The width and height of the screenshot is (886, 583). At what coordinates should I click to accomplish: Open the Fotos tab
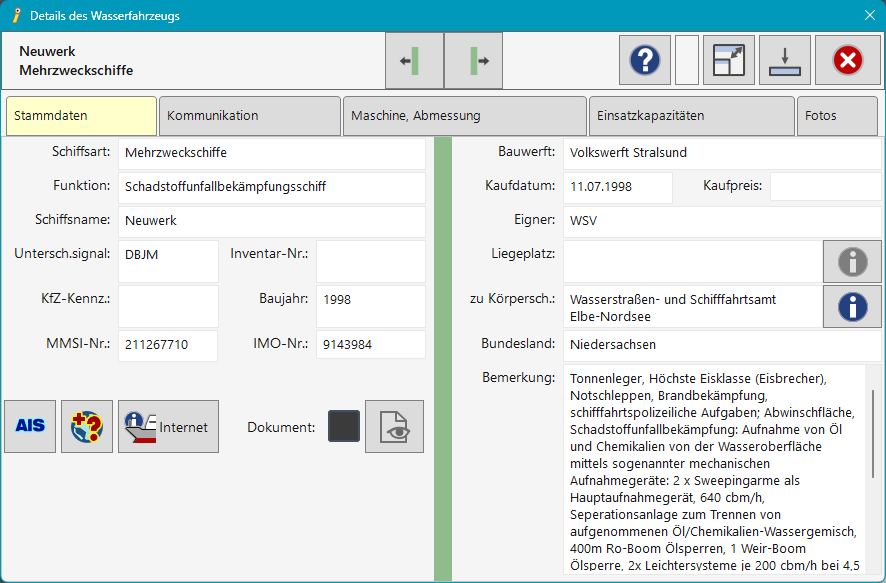(x=836, y=116)
